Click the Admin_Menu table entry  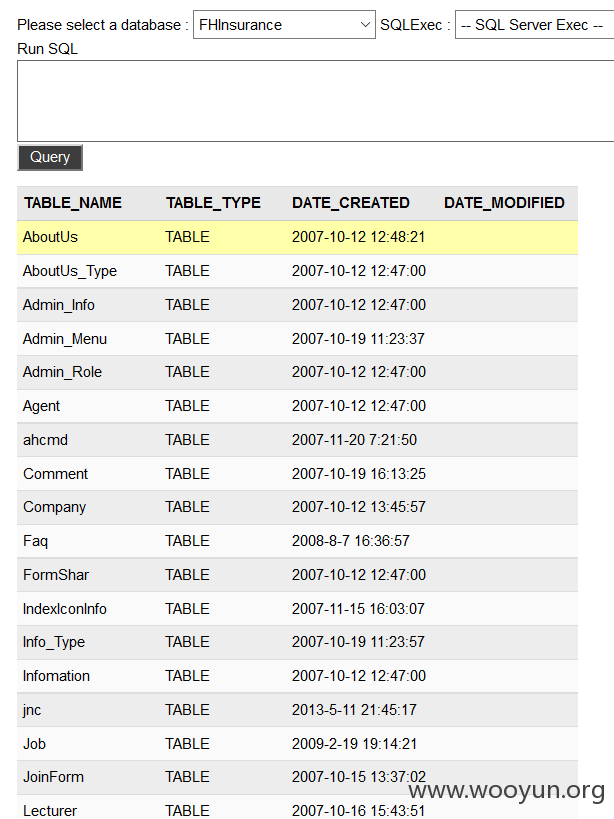(x=65, y=339)
